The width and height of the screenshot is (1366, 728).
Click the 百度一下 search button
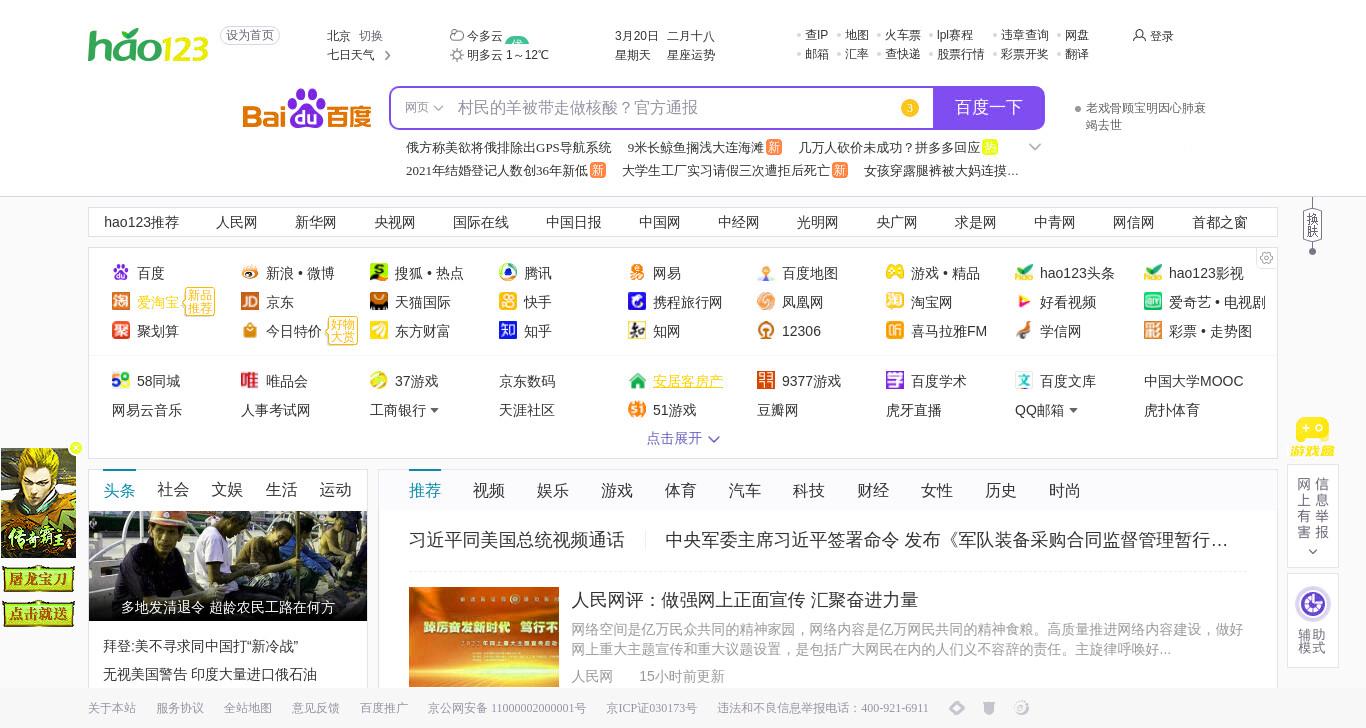coord(988,108)
